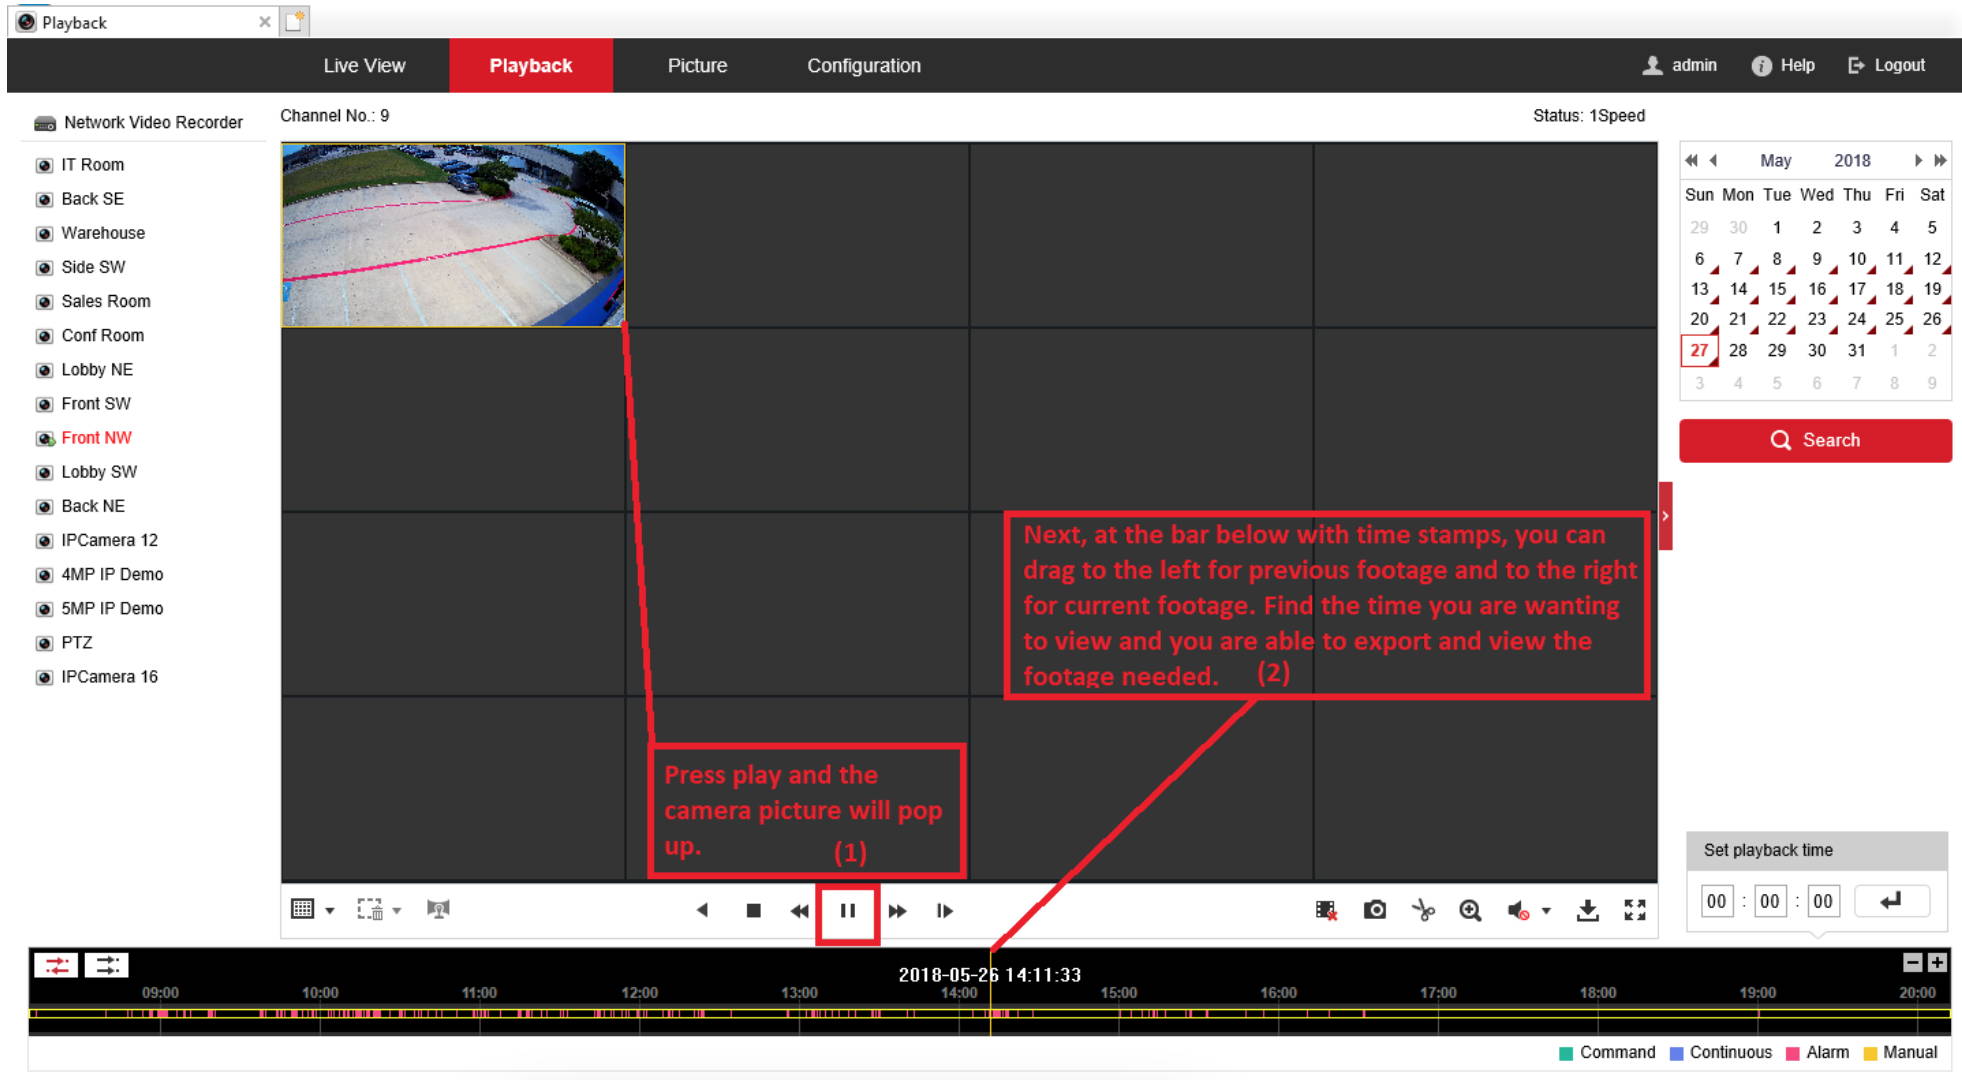
Task: Go to next month in calendar
Action: tap(1918, 160)
